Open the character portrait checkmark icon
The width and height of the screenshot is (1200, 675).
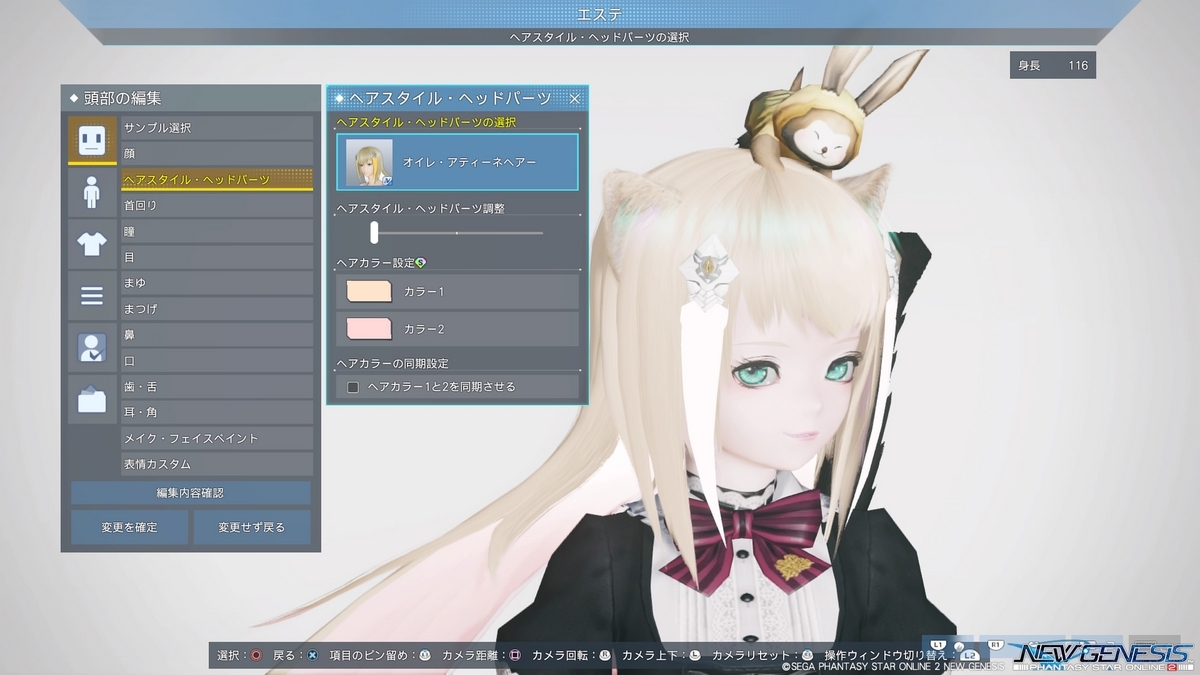[x=92, y=348]
